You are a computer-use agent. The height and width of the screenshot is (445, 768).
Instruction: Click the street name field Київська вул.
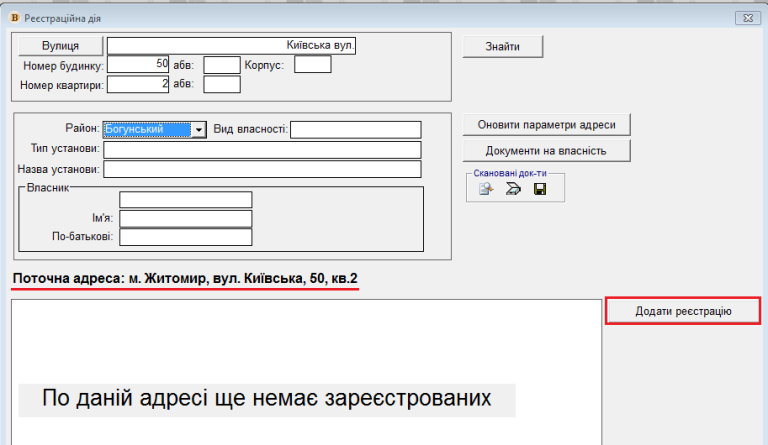click(232, 46)
